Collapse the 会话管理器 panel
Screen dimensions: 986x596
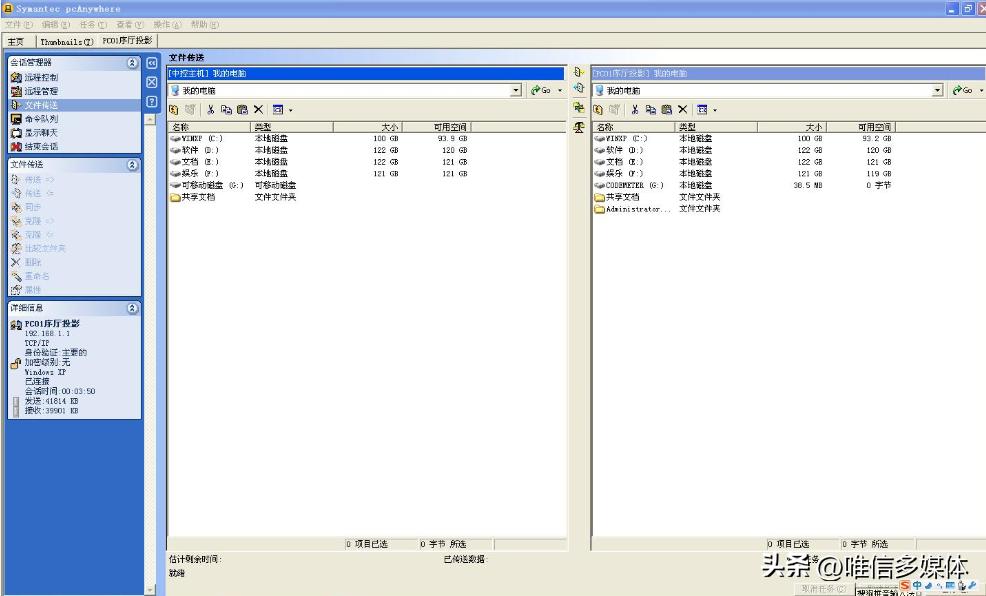133,63
